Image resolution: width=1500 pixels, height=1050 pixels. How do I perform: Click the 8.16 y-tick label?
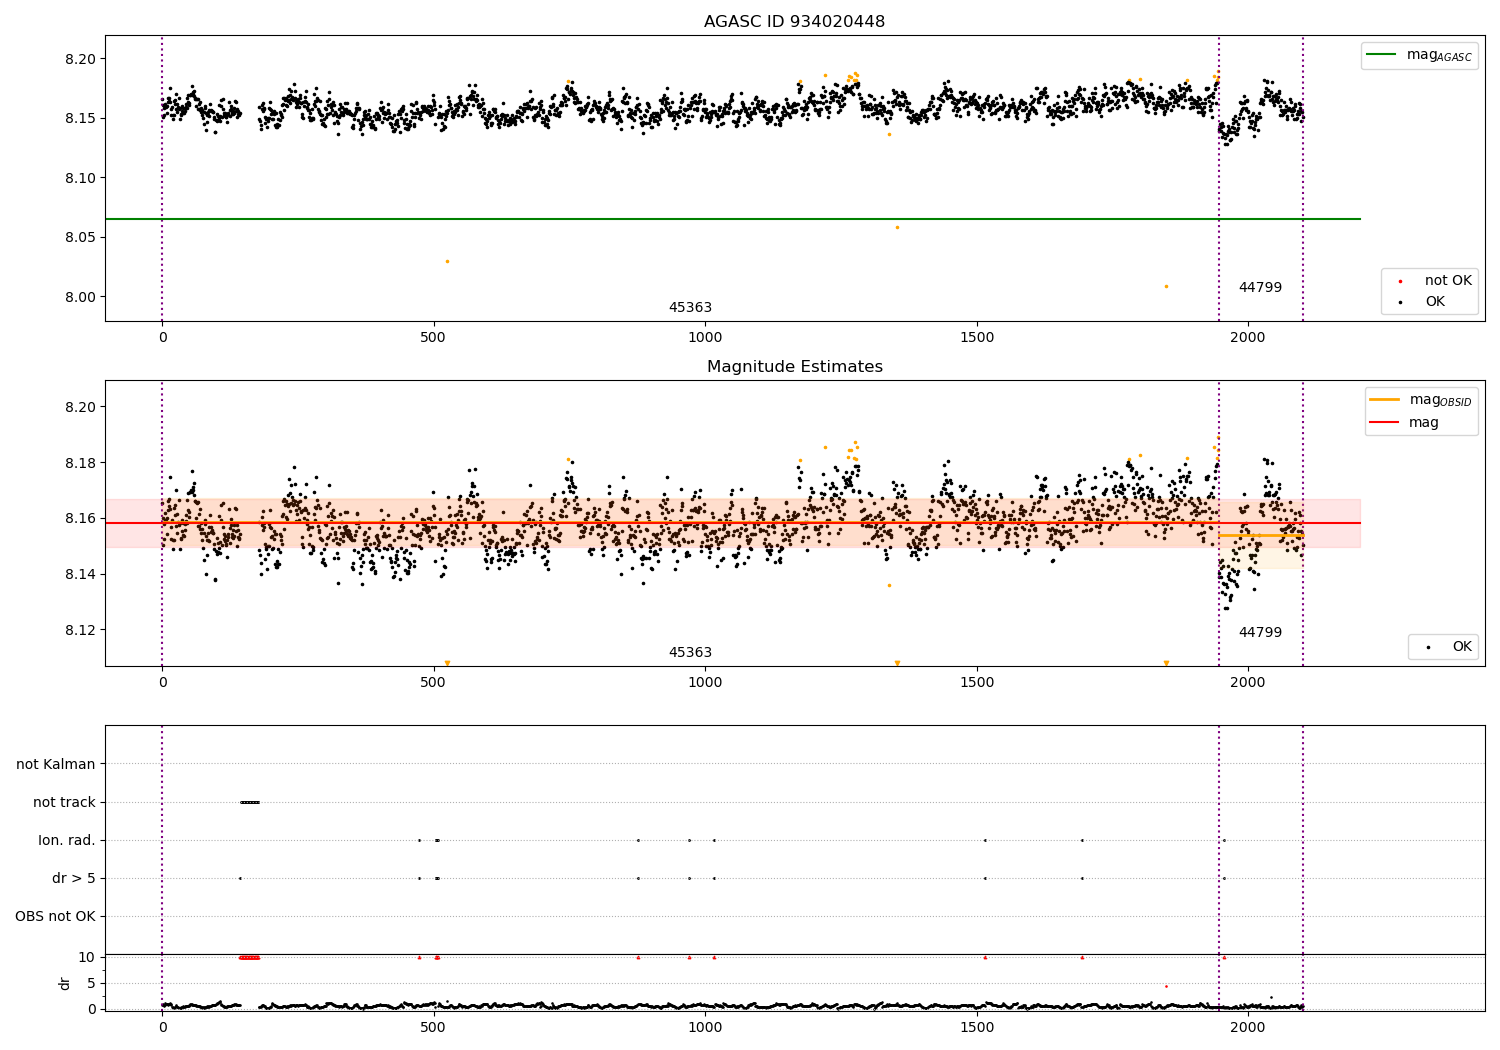pos(81,518)
